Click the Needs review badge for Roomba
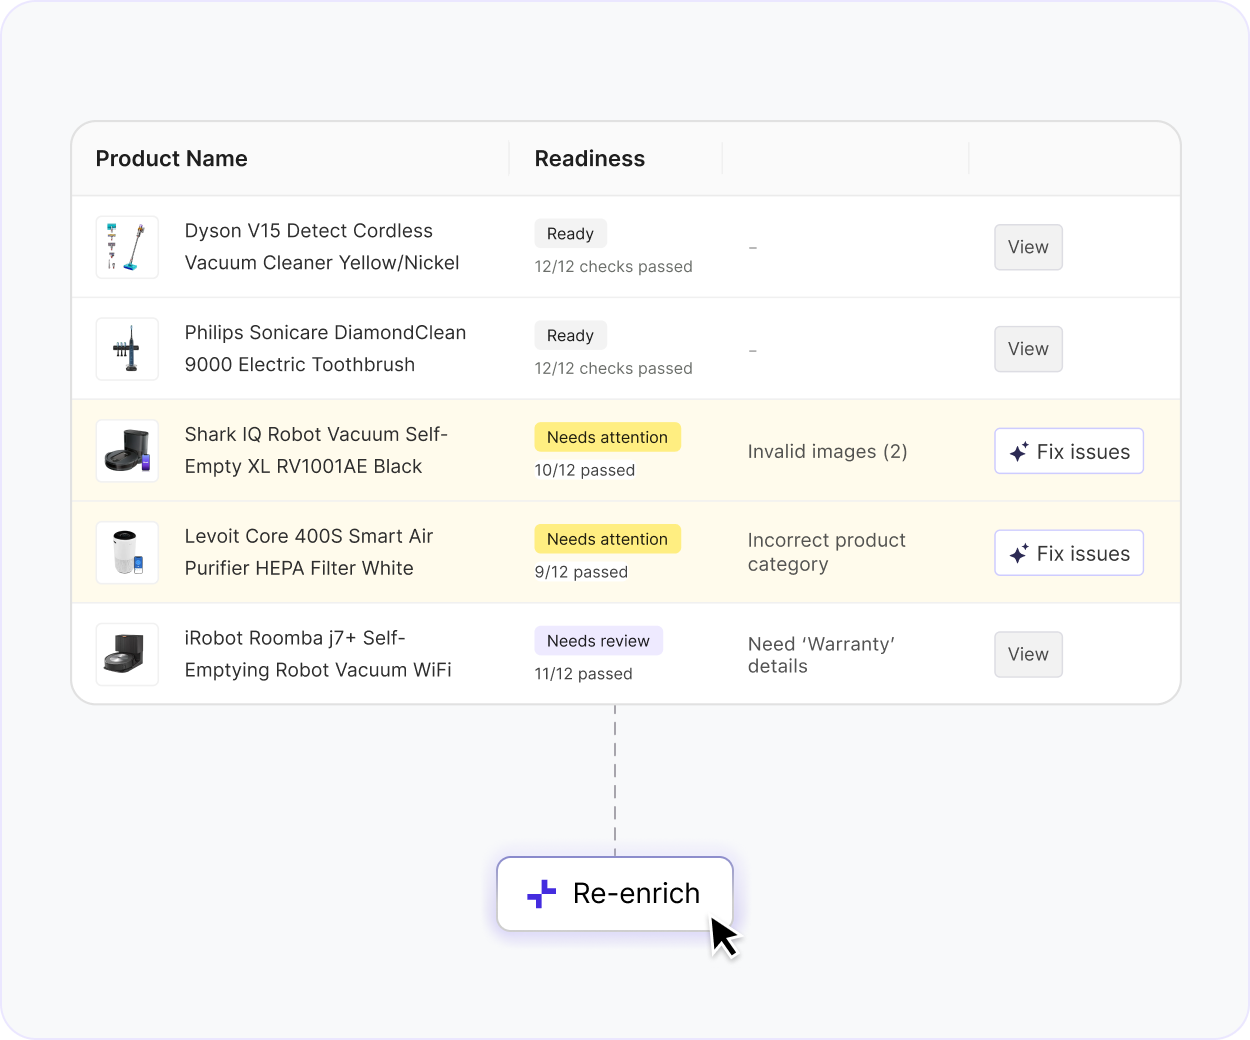The height and width of the screenshot is (1040, 1250). tap(598, 641)
